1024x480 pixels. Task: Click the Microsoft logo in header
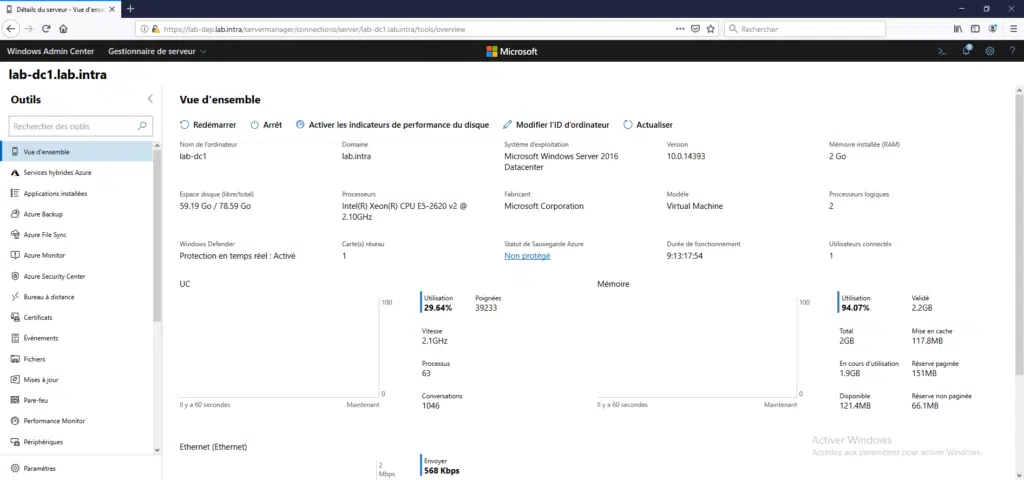pyautogui.click(x=512, y=51)
